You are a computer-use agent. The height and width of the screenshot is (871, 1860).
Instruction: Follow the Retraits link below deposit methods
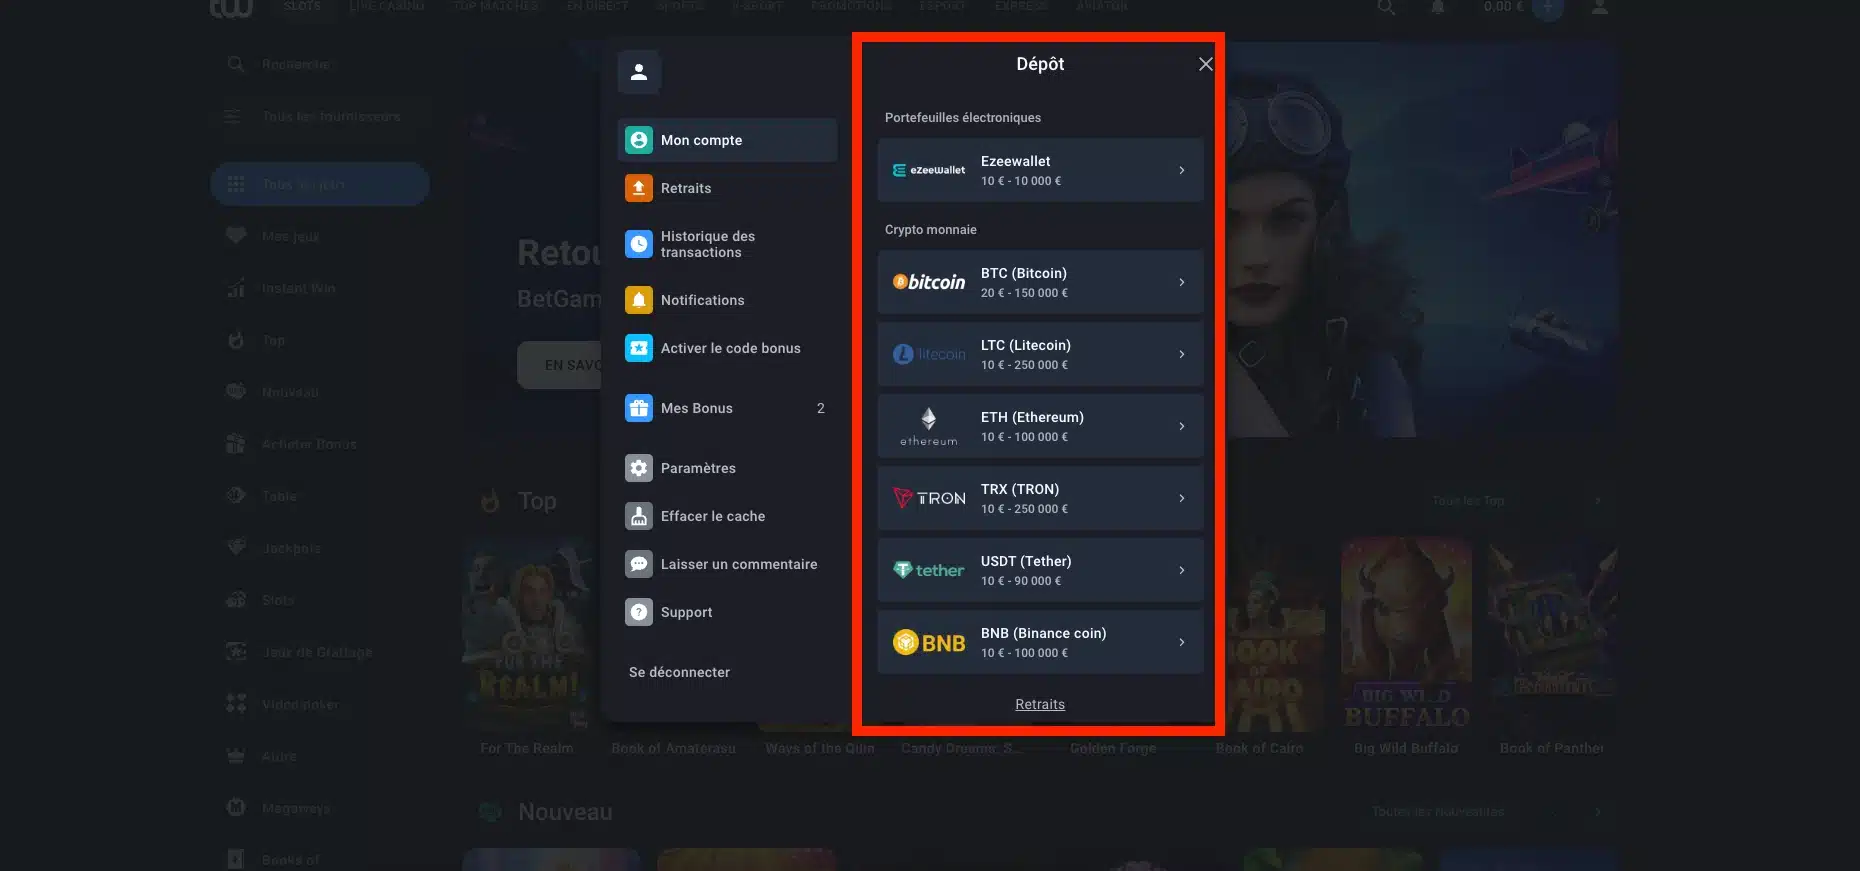pos(1040,704)
